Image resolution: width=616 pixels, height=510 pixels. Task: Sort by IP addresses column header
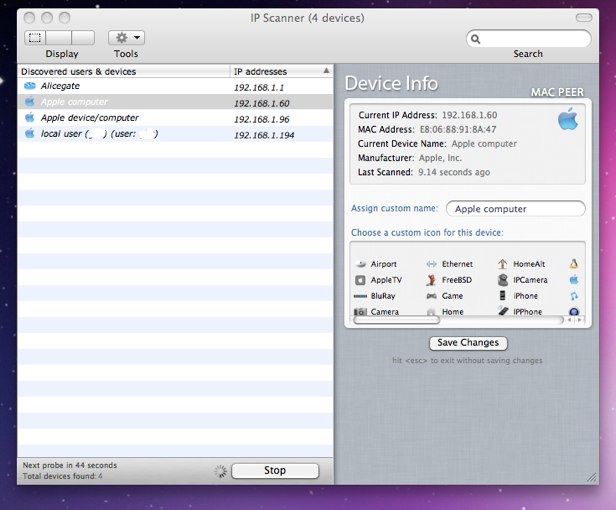click(281, 72)
